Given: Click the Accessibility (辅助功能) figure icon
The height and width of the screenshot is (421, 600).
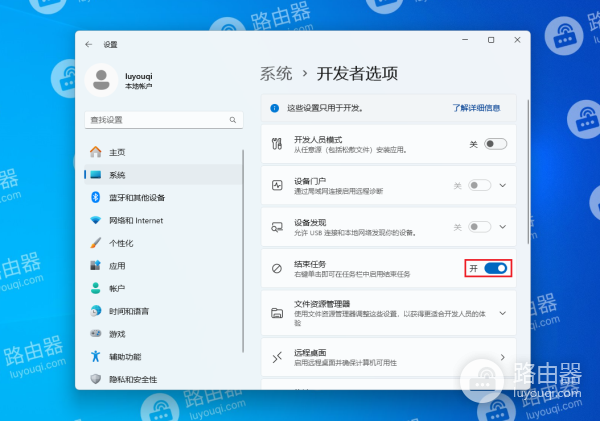Looking at the screenshot, I should pyautogui.click(x=96, y=356).
